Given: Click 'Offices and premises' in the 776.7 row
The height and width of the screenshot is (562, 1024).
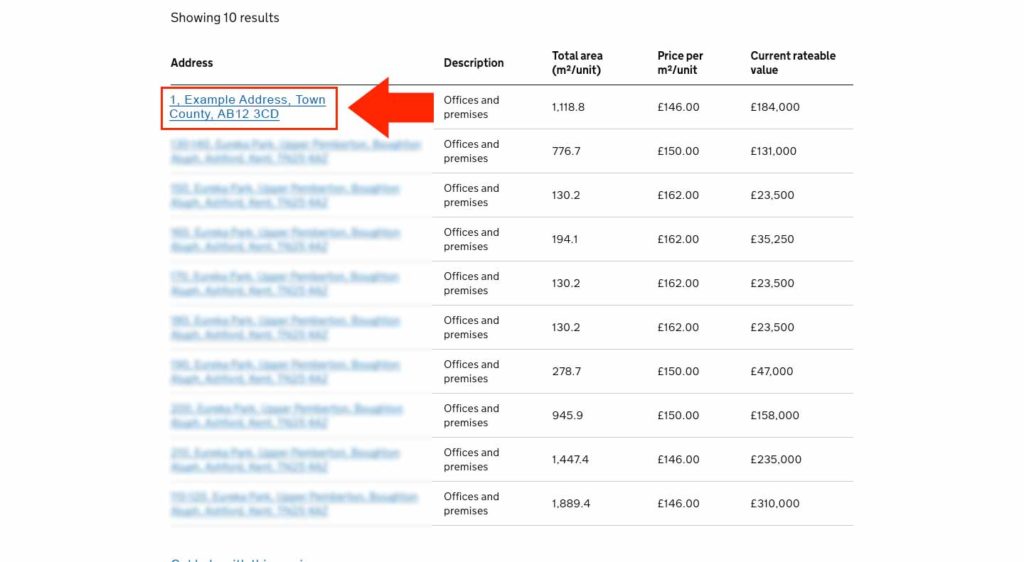Looking at the screenshot, I should pos(472,151).
